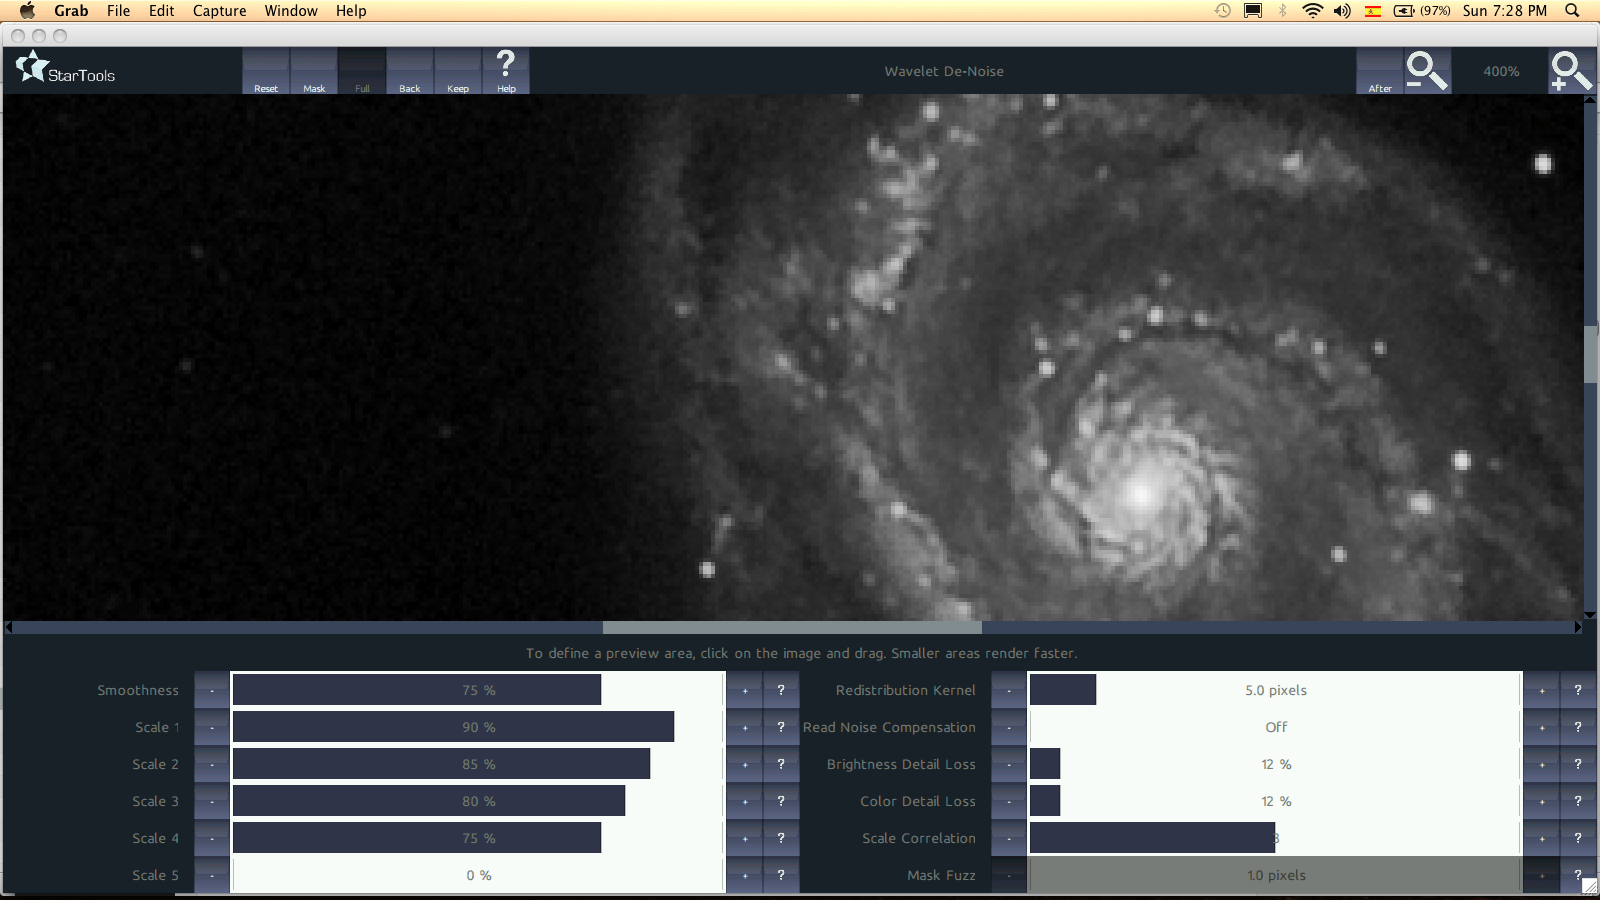Decrease Scale 1 with minus button
Viewport: 1600px width, 900px height.
(x=212, y=727)
